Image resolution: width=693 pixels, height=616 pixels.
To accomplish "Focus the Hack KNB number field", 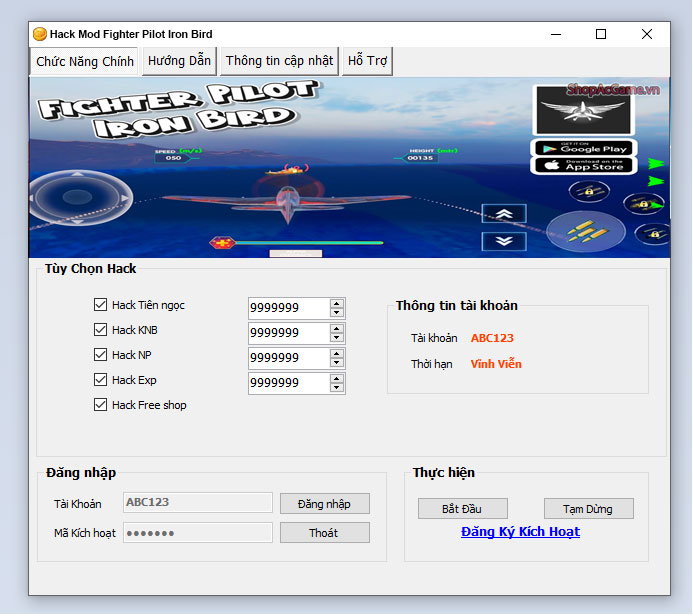I will [289, 333].
